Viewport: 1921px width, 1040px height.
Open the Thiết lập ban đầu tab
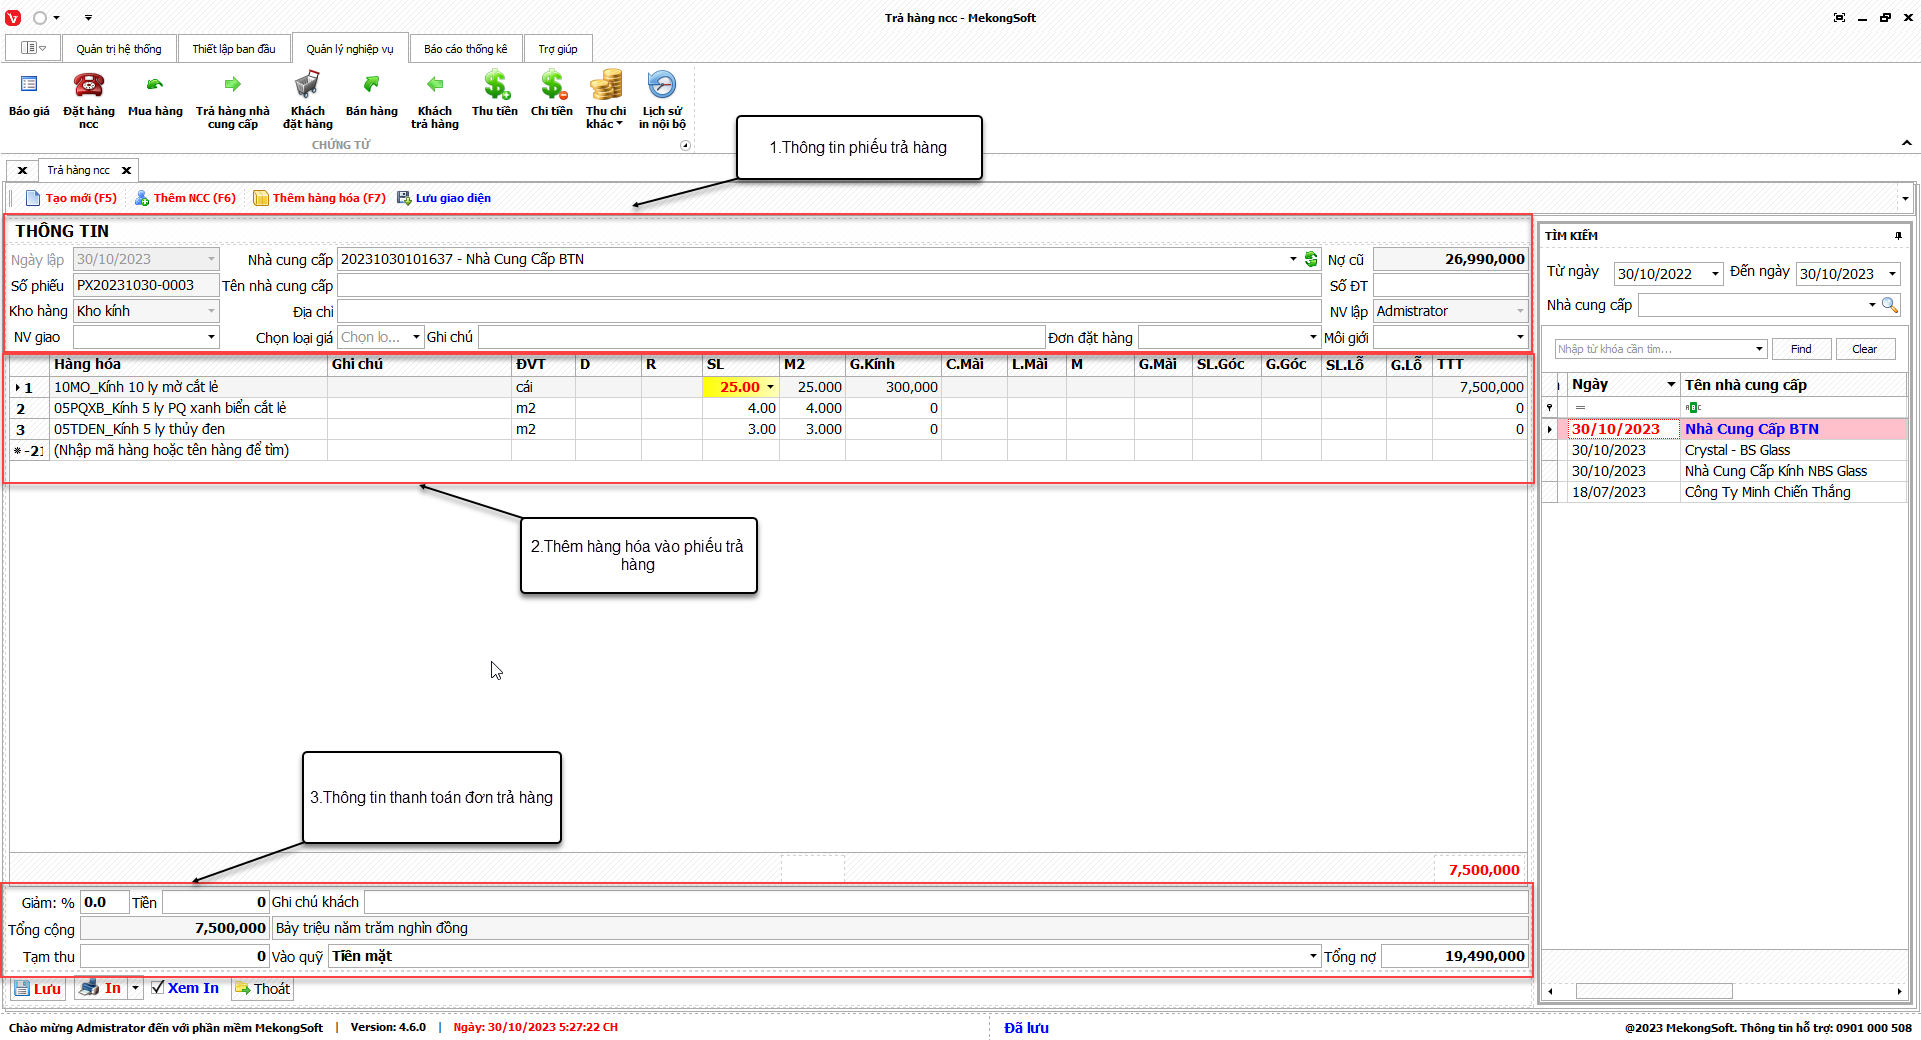point(234,49)
